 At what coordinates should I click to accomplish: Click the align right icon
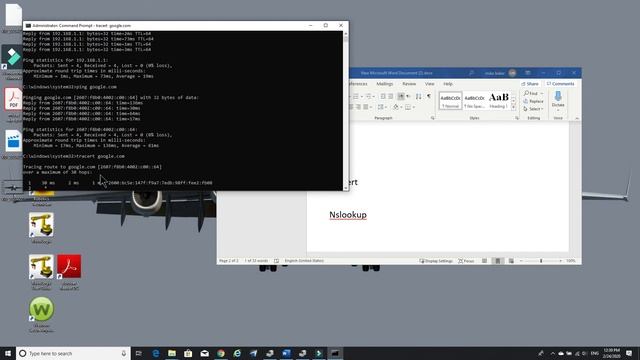(358, 107)
